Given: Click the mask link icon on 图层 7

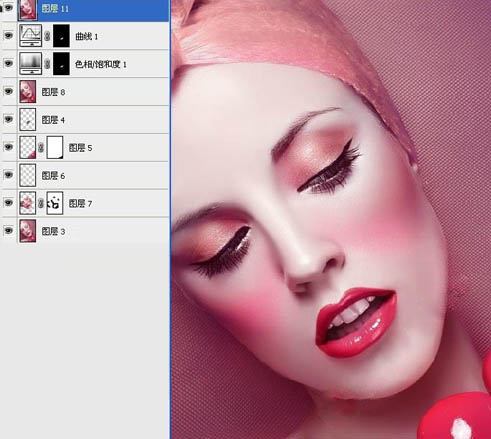Looking at the screenshot, I should click(41, 203).
